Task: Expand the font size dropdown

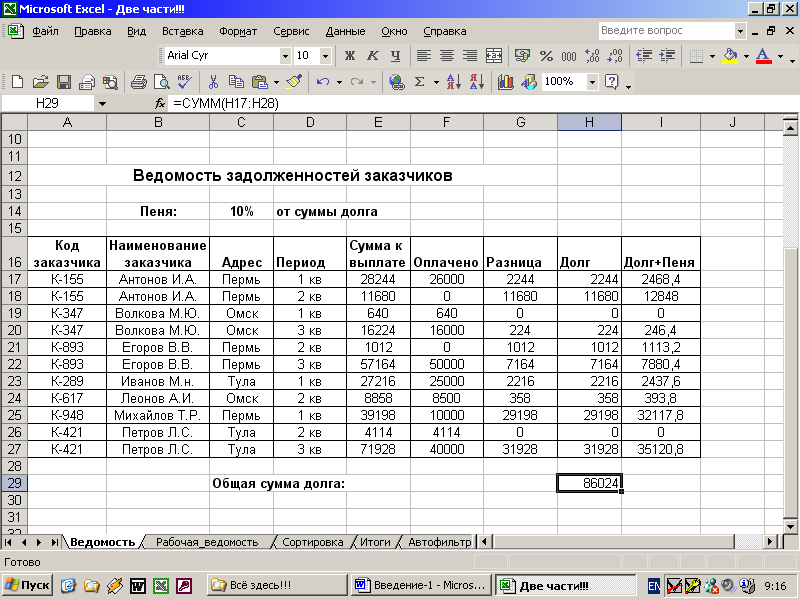Action: (x=327, y=56)
